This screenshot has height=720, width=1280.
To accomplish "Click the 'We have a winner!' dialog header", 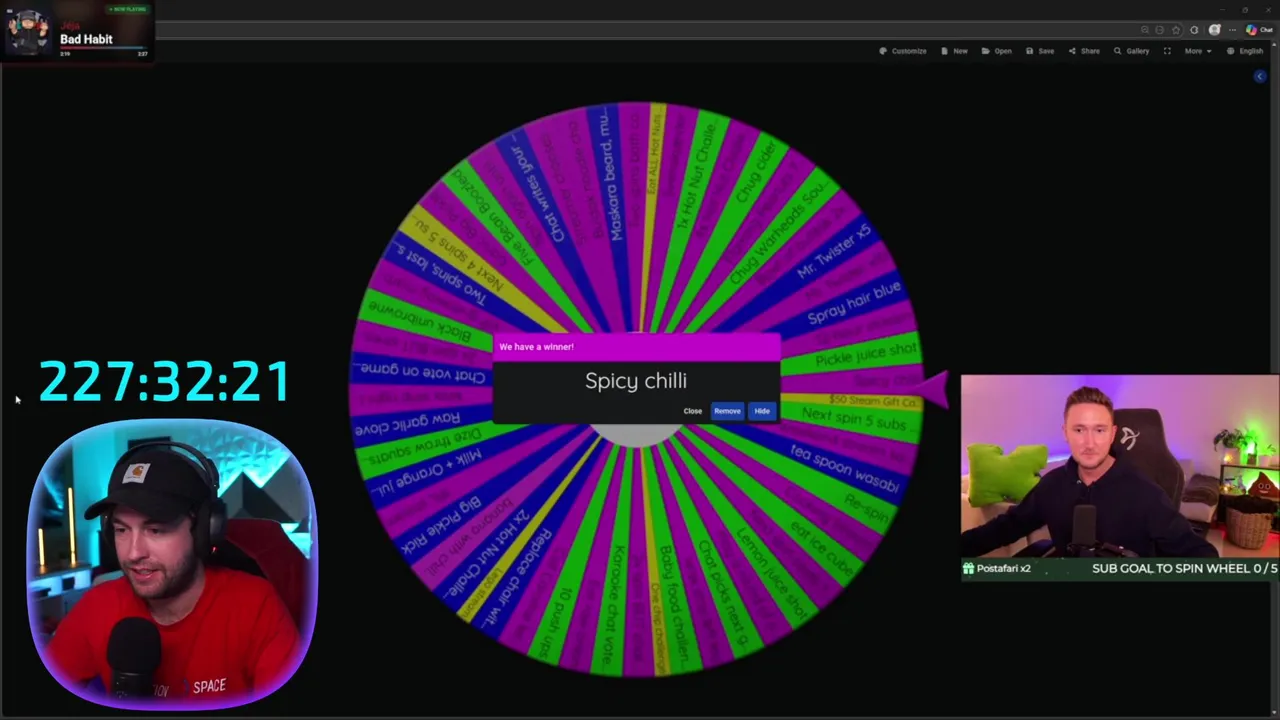I will (636, 347).
